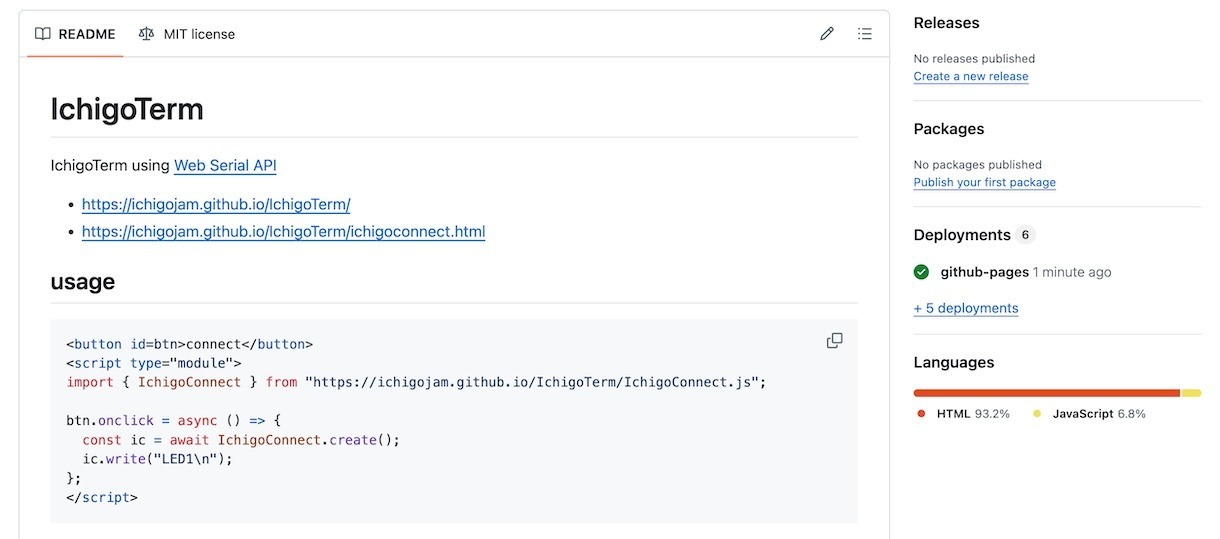Open the ichigojam.github.io/IchigoTerm/ link
Image resolution: width=1220 pixels, height=539 pixels.
pyautogui.click(x=216, y=204)
